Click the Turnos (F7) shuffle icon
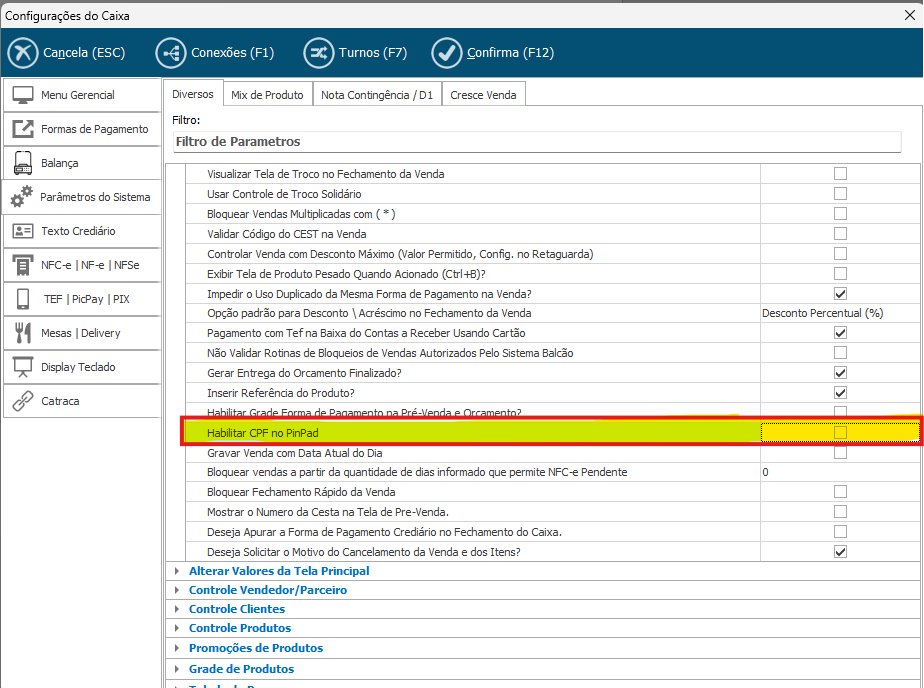The image size is (924, 688). (320, 53)
